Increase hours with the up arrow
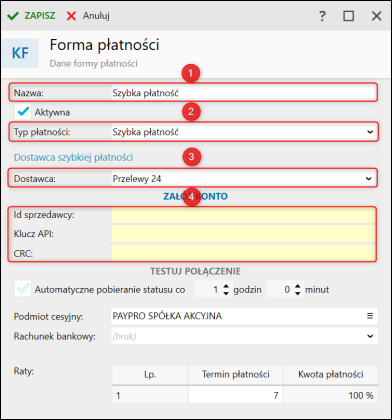Screen dimensions: 392x420 coord(226,287)
